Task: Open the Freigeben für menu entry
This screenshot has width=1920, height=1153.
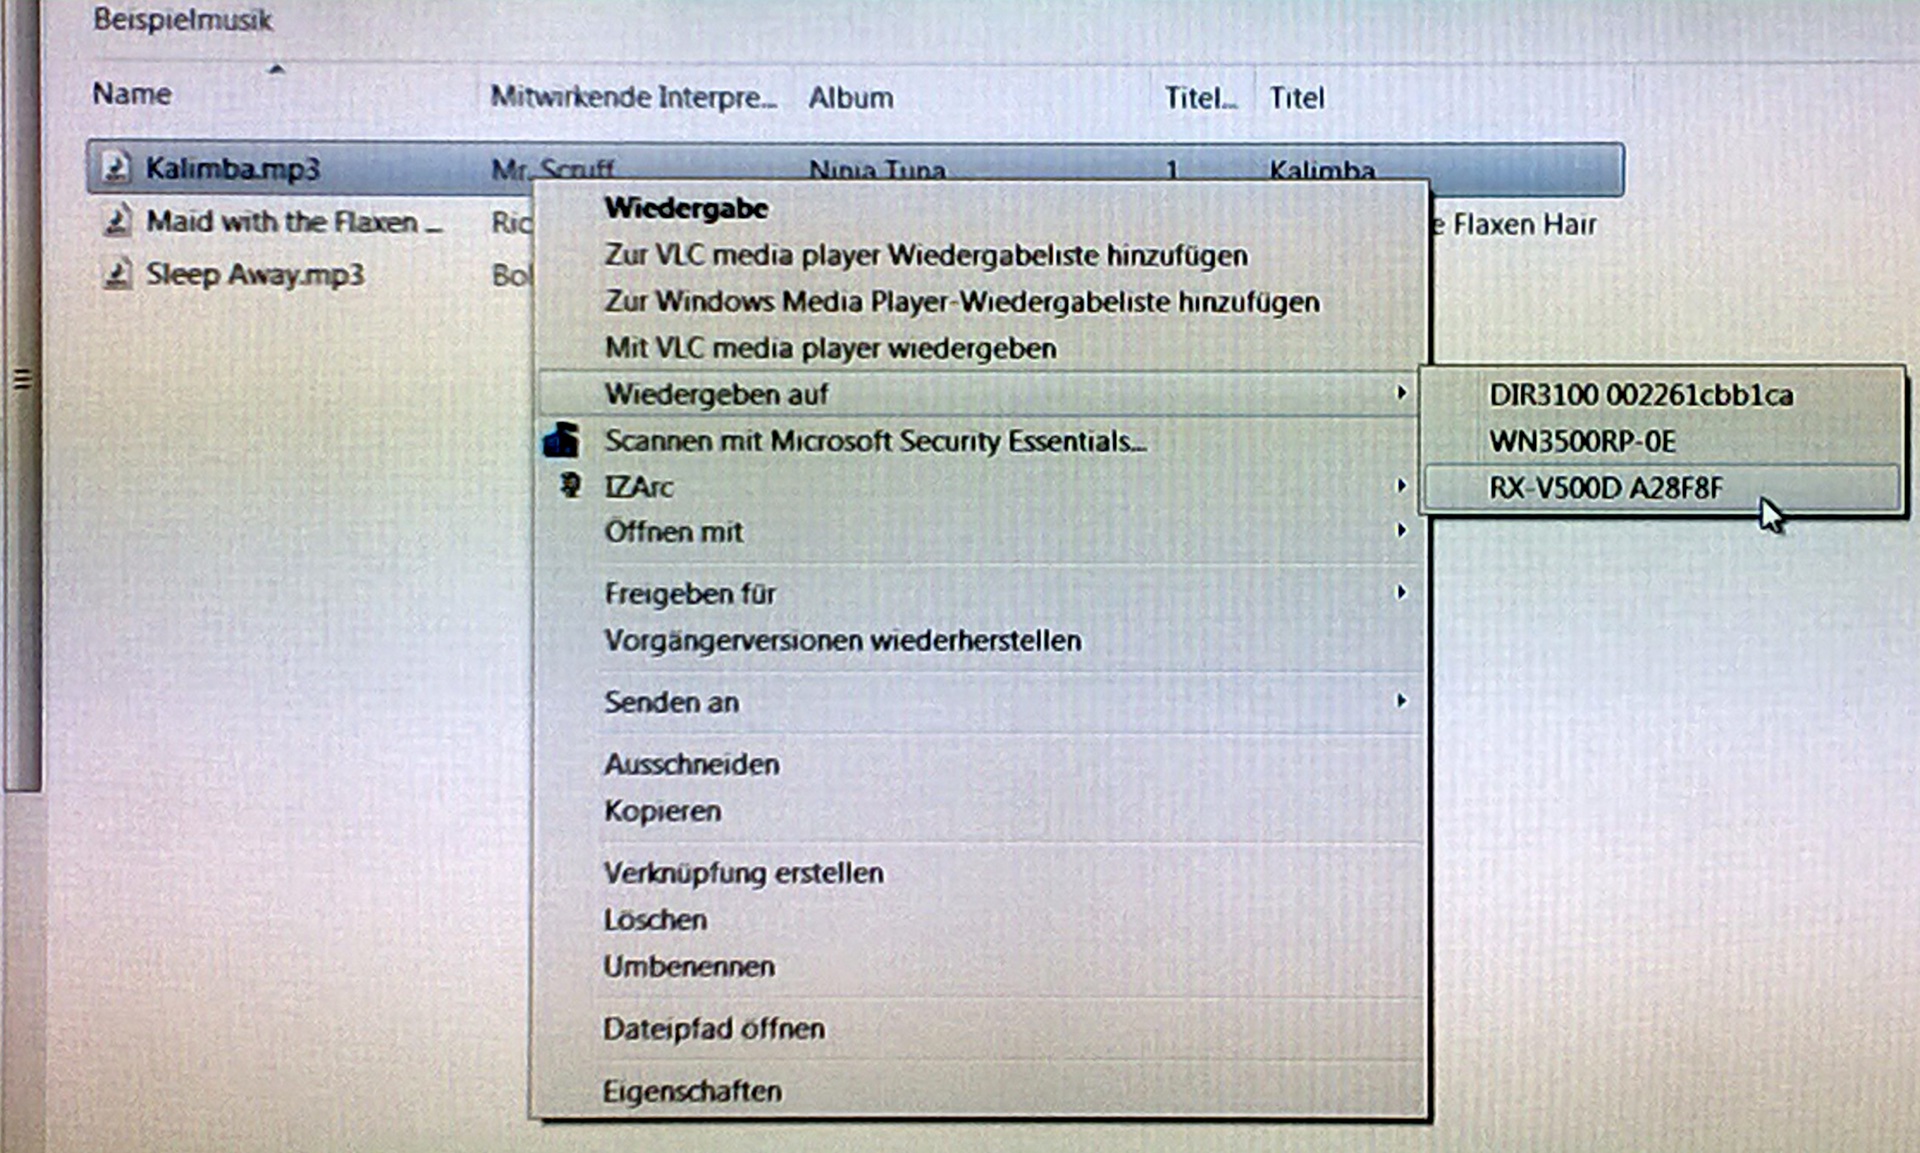Action: tap(690, 593)
